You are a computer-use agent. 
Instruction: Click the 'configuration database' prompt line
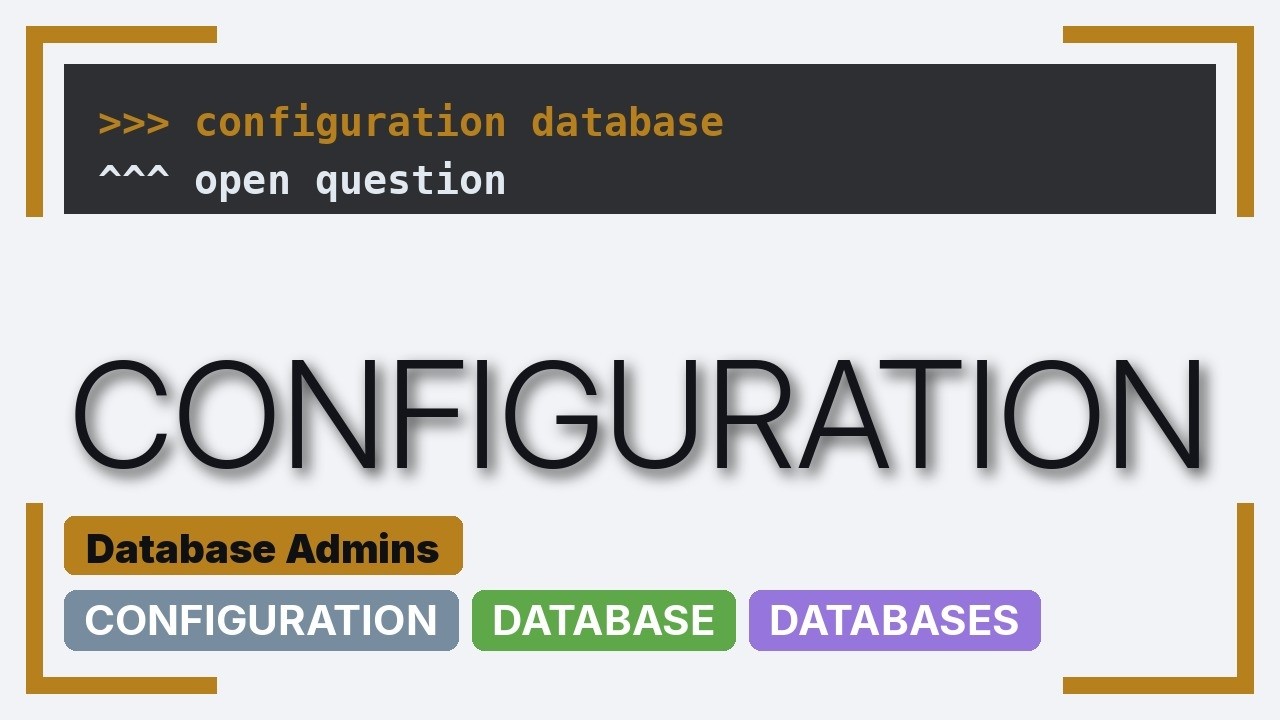tap(411, 122)
